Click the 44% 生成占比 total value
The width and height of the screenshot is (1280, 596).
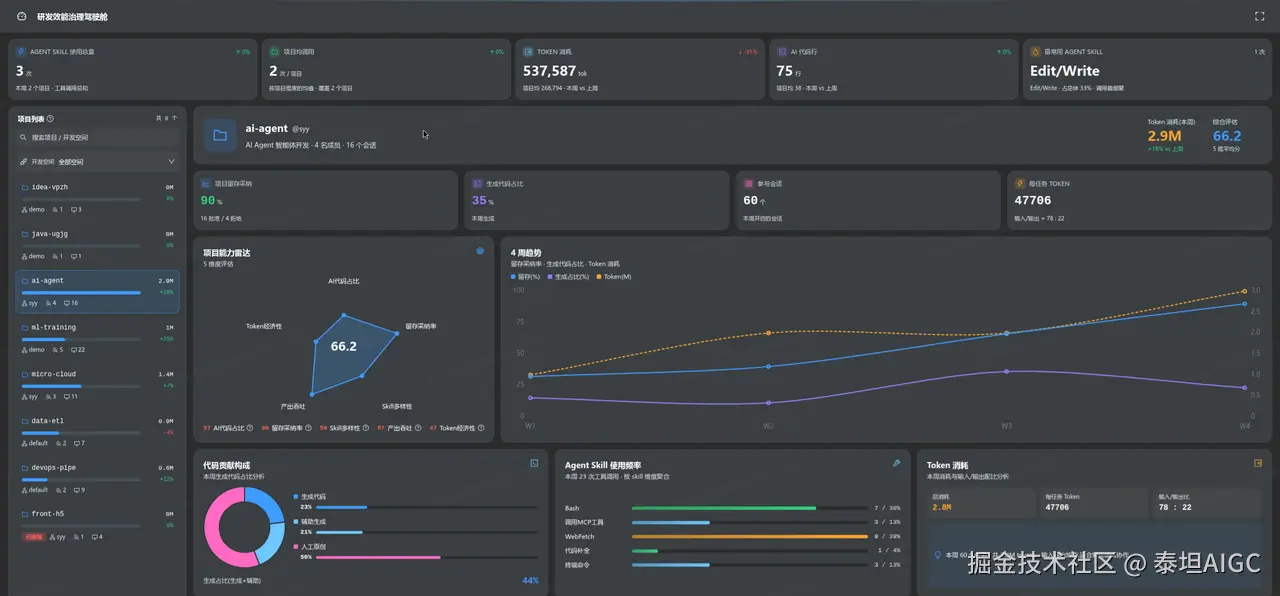(531, 580)
